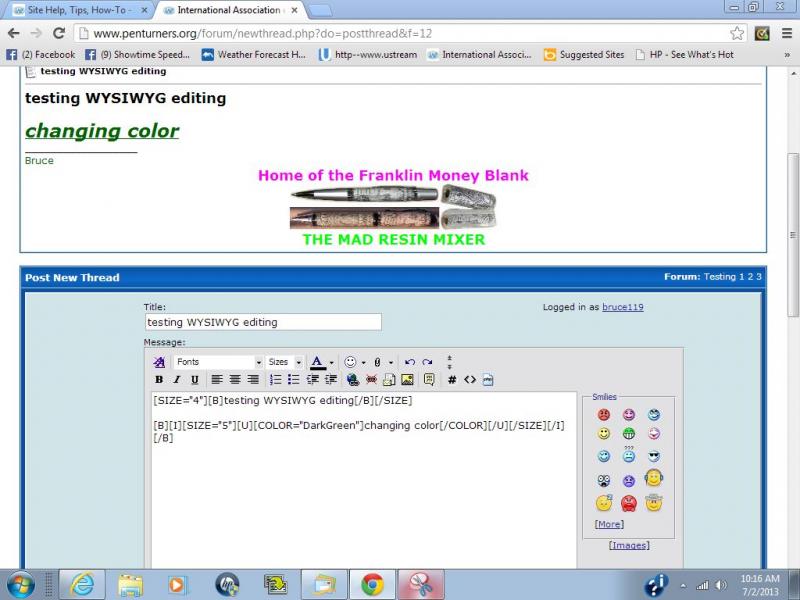Start a numbered ordered list
800x600 pixels.
(x=276, y=380)
